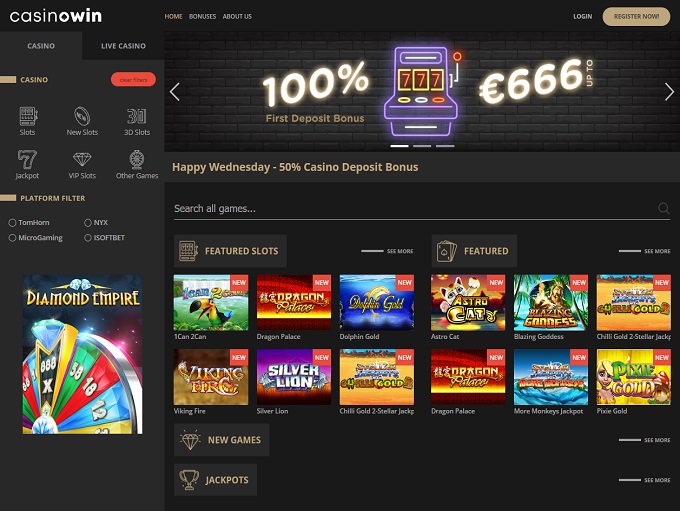
Task: Choose the 3D Slots category icon
Action: click(137, 116)
